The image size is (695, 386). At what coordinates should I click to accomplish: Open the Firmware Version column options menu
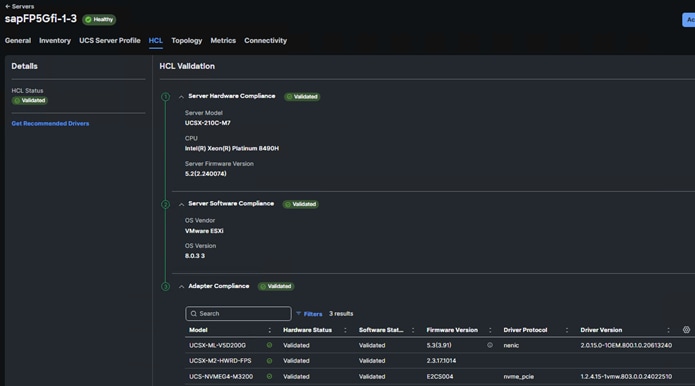click(490, 330)
